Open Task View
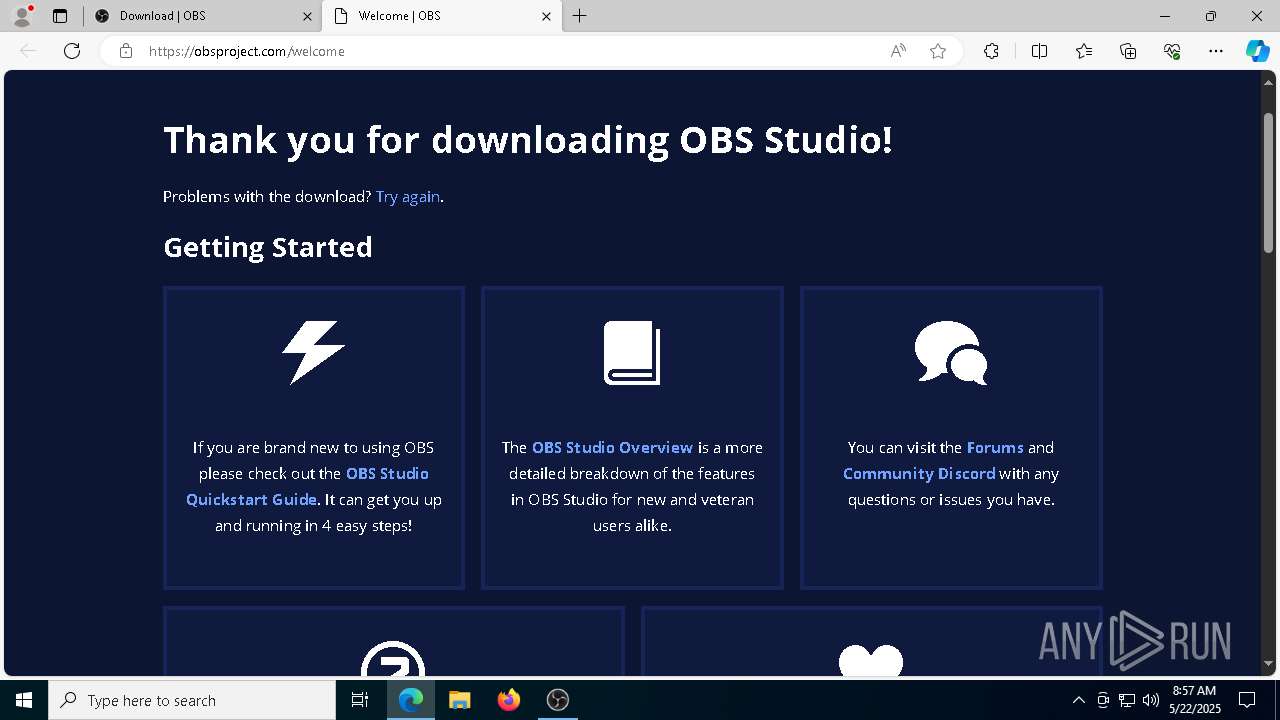 click(360, 700)
